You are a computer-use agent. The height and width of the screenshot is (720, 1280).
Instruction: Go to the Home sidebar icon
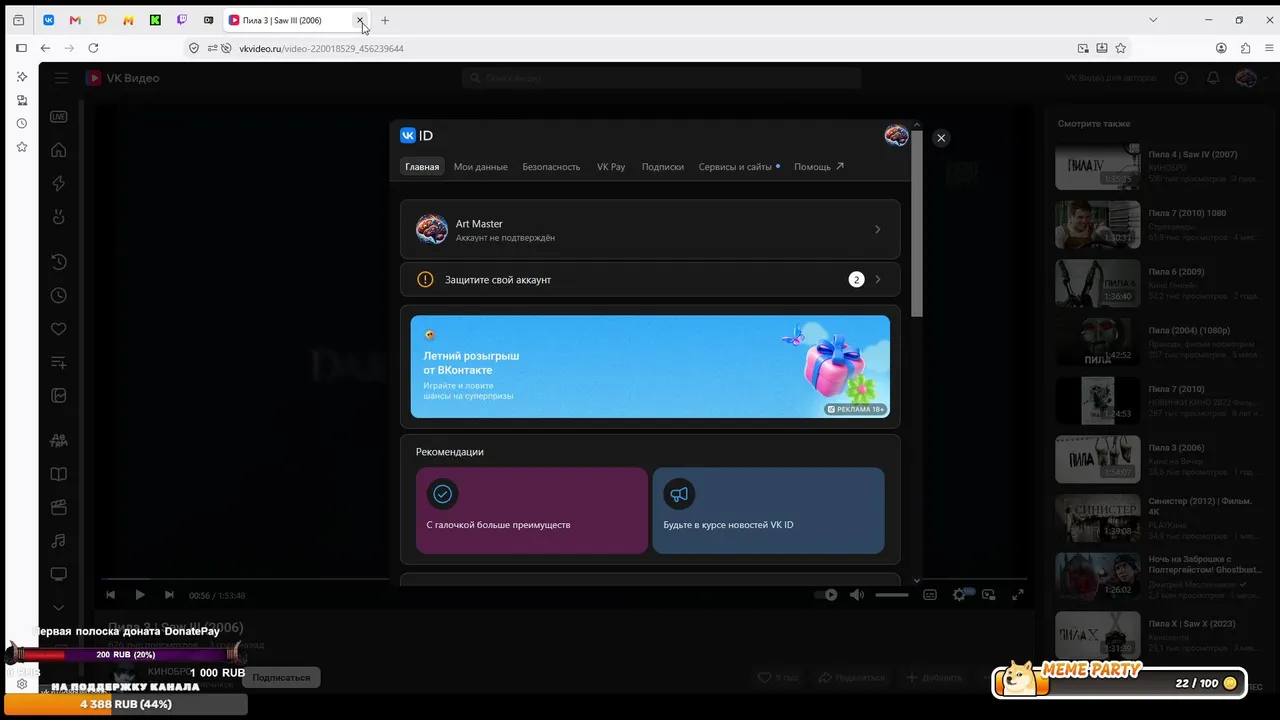pyautogui.click(x=59, y=150)
